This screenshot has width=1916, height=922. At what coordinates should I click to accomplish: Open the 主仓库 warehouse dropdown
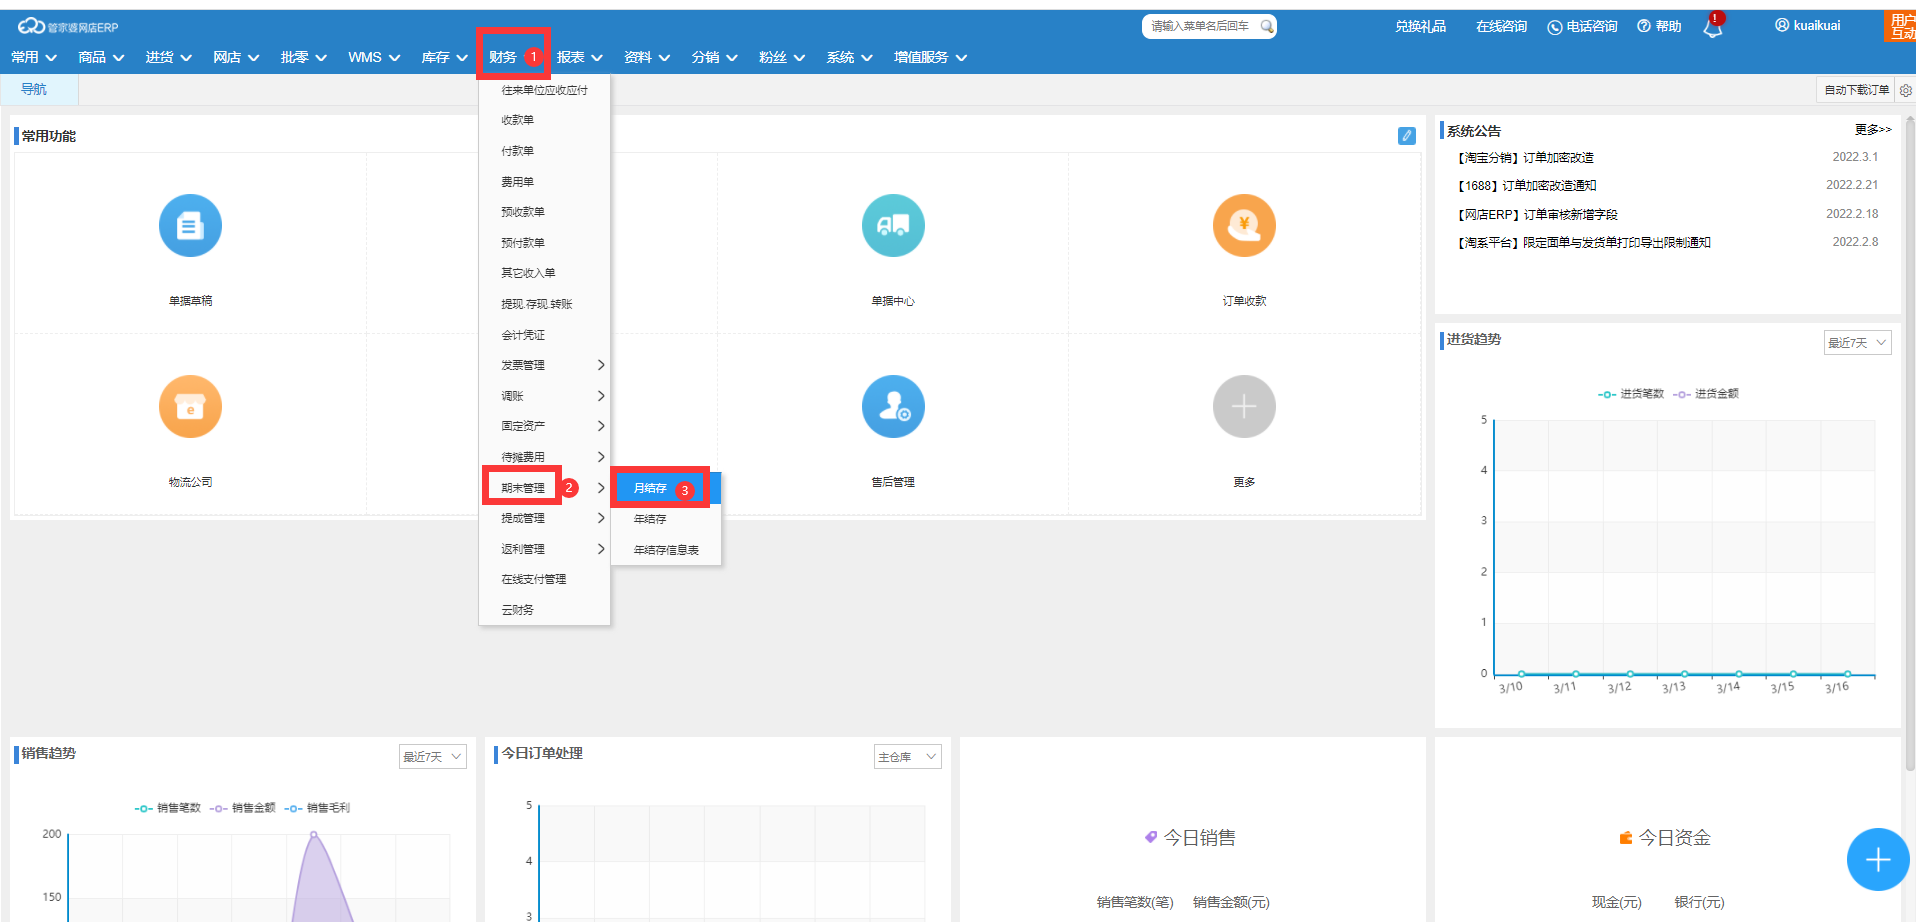pos(907,757)
